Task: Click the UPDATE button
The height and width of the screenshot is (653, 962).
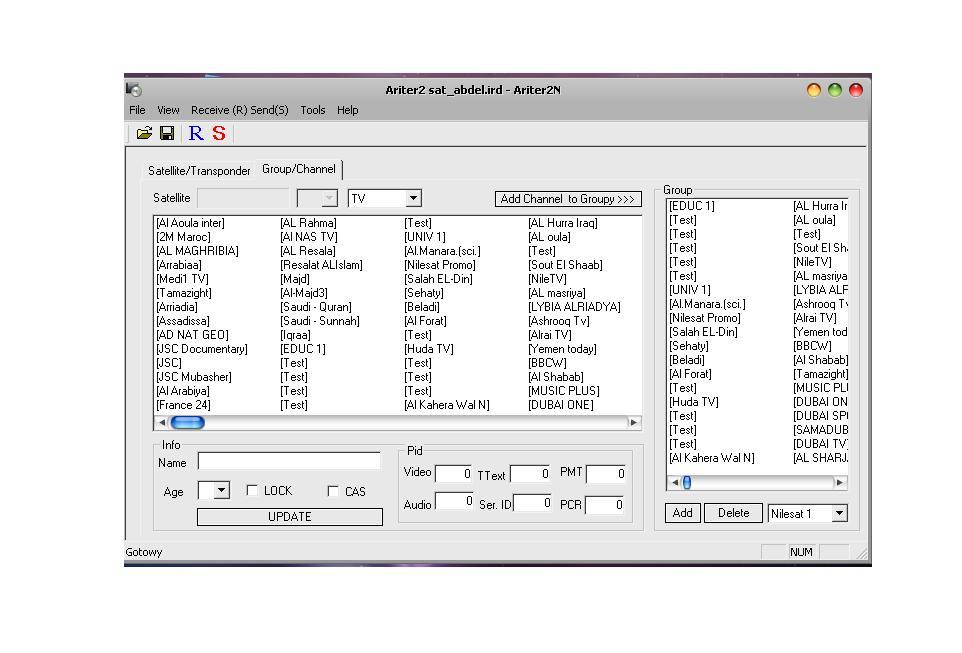Action: click(x=290, y=517)
